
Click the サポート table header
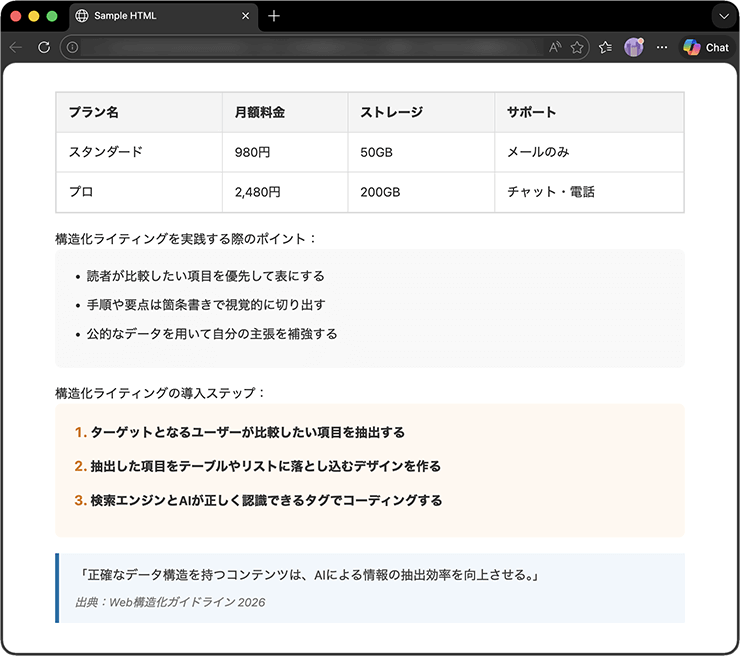(589, 112)
